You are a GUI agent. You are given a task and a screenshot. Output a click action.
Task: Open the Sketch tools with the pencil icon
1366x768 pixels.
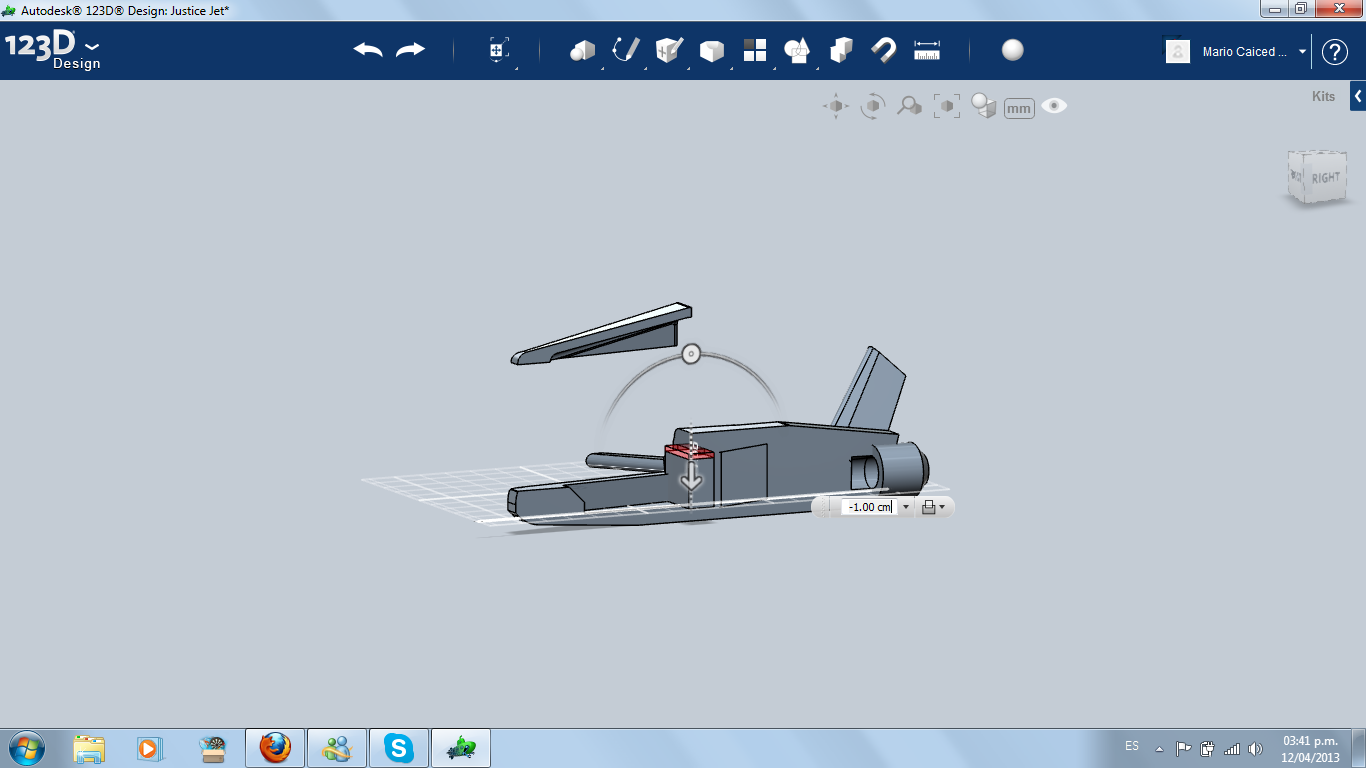[x=626, y=50]
